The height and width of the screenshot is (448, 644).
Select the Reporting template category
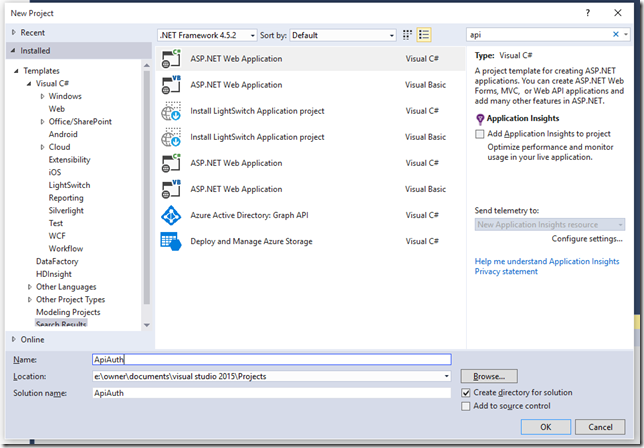pos(66,198)
